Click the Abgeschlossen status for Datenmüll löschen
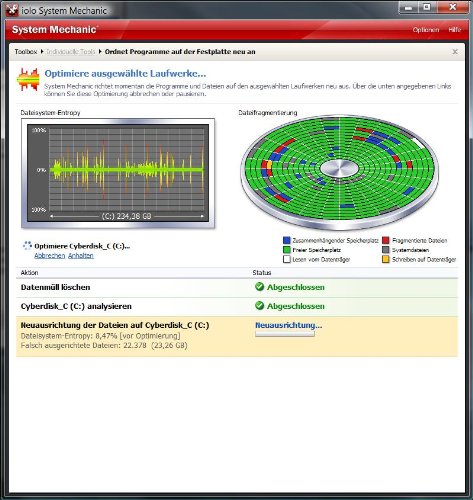The width and height of the screenshot is (473, 500). 296,287
